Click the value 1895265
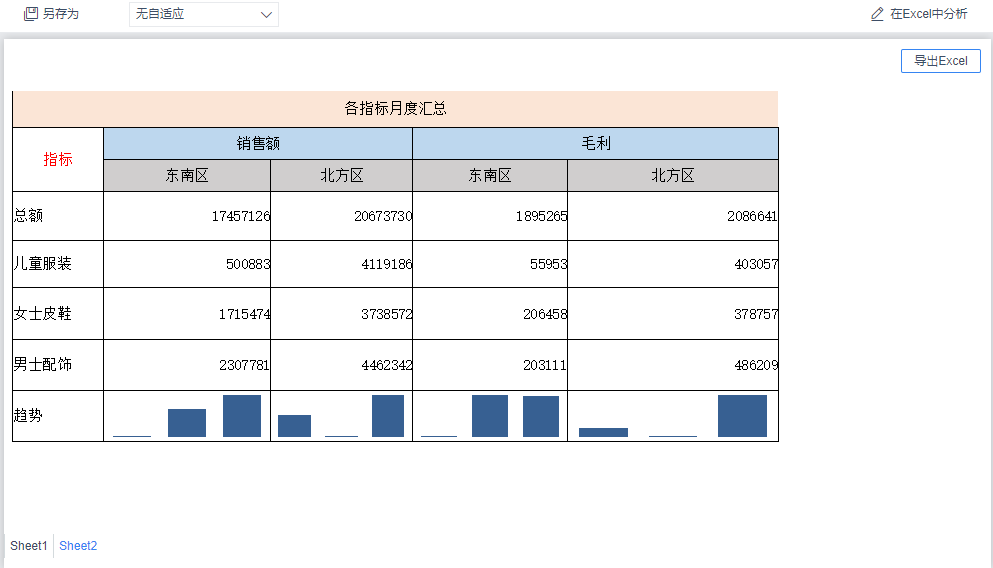The width and height of the screenshot is (993, 568). click(x=541, y=216)
